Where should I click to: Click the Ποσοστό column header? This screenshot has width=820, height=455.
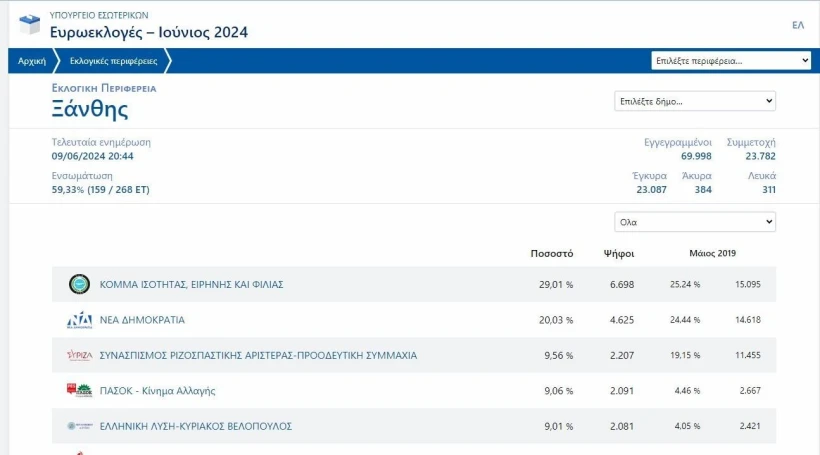(x=551, y=253)
